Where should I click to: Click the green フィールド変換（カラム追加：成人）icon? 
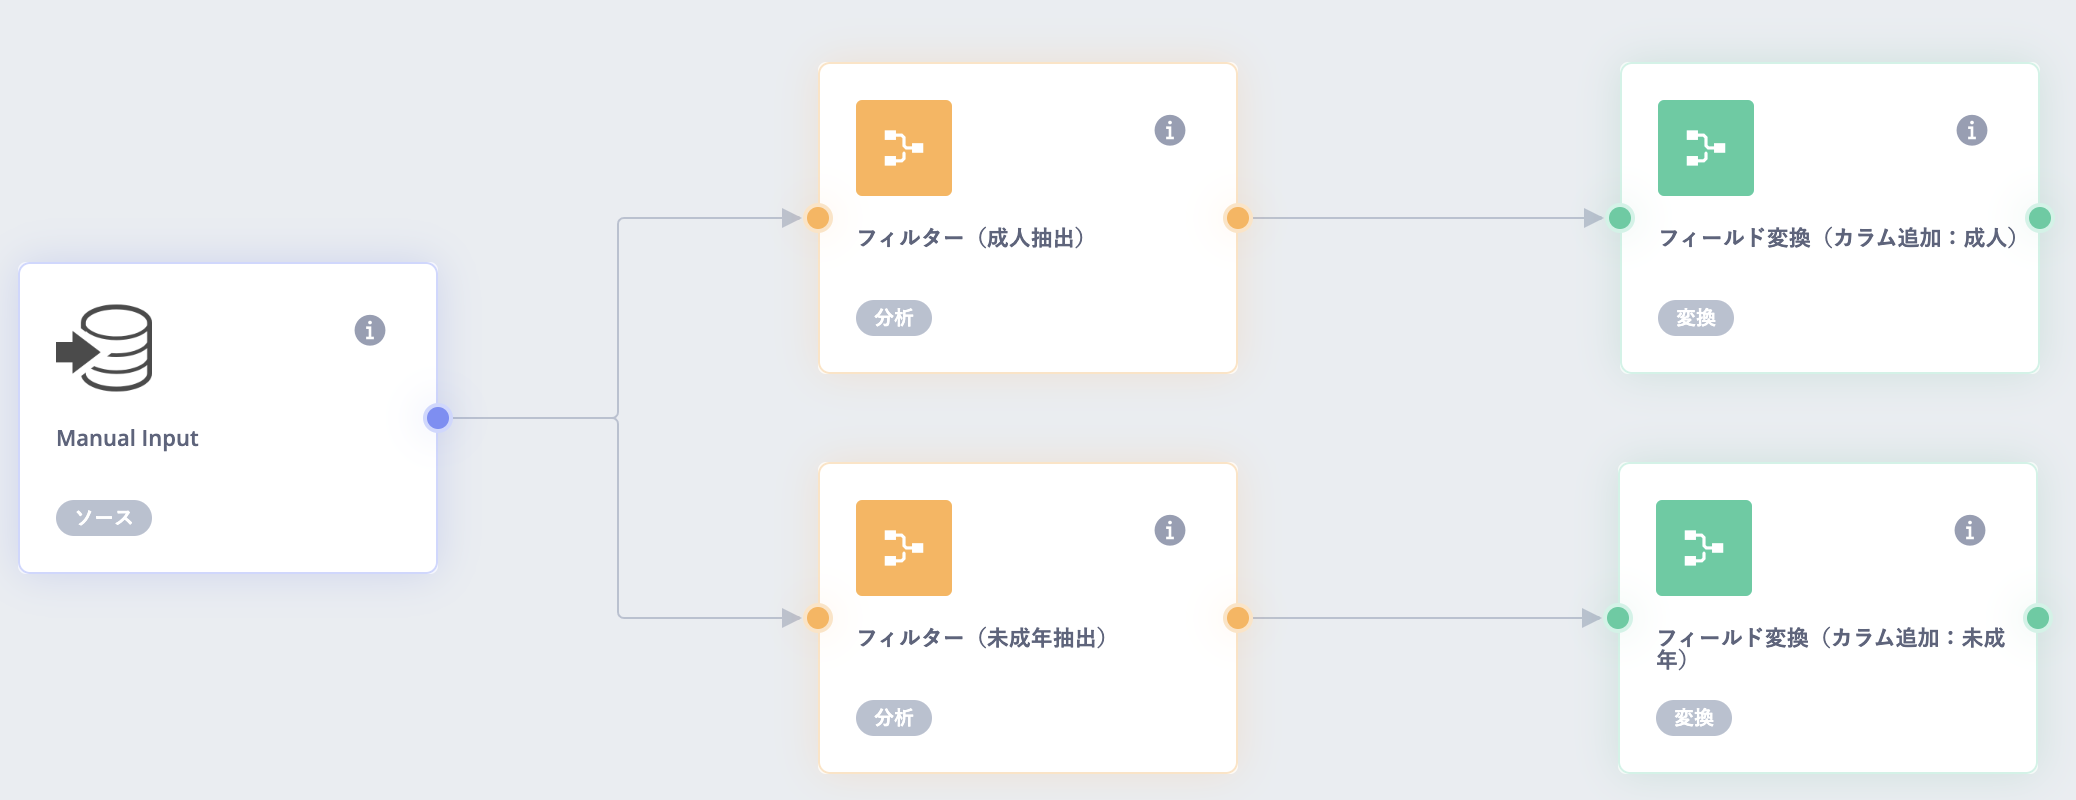coord(1705,148)
